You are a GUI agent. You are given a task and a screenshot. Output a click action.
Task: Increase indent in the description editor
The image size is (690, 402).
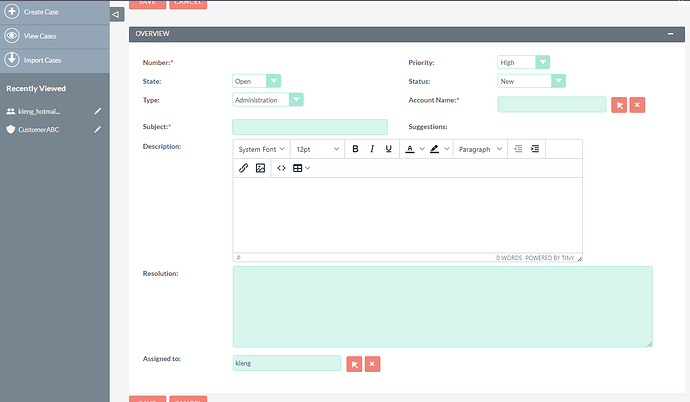pos(535,149)
